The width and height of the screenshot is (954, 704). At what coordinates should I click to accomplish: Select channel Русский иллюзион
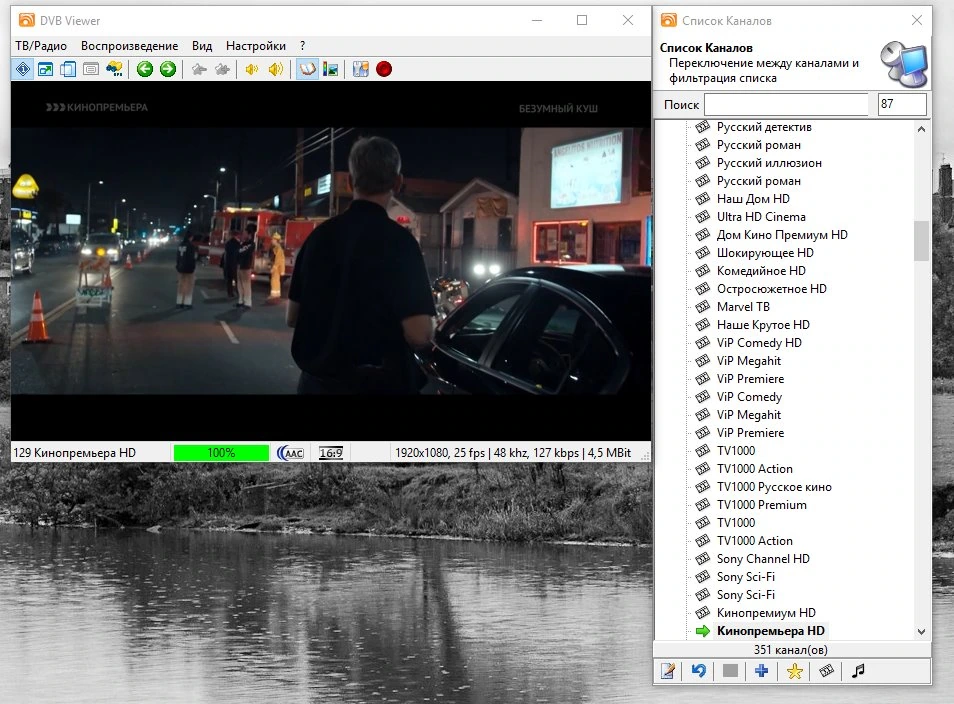pos(769,163)
